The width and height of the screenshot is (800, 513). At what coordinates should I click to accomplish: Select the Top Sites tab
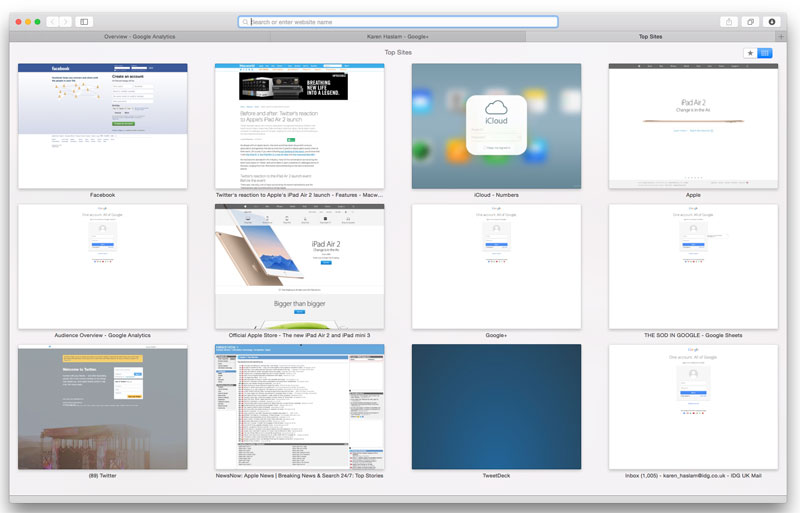click(x=651, y=37)
